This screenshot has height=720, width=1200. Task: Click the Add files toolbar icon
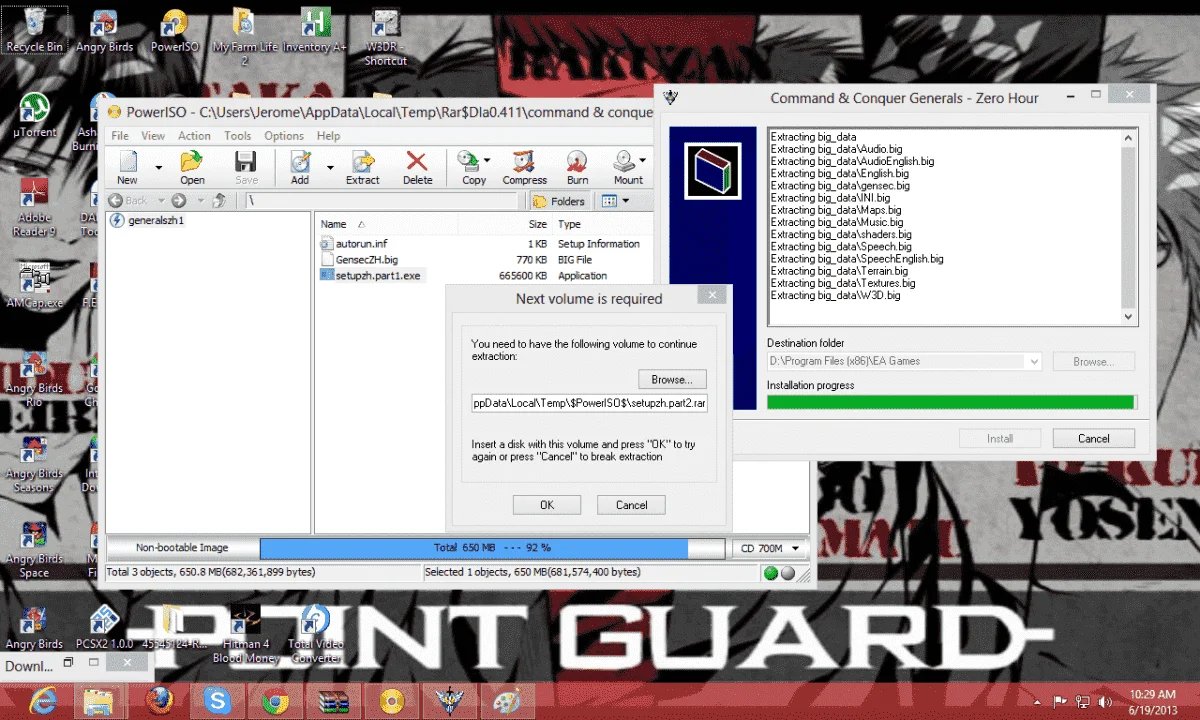tap(300, 167)
